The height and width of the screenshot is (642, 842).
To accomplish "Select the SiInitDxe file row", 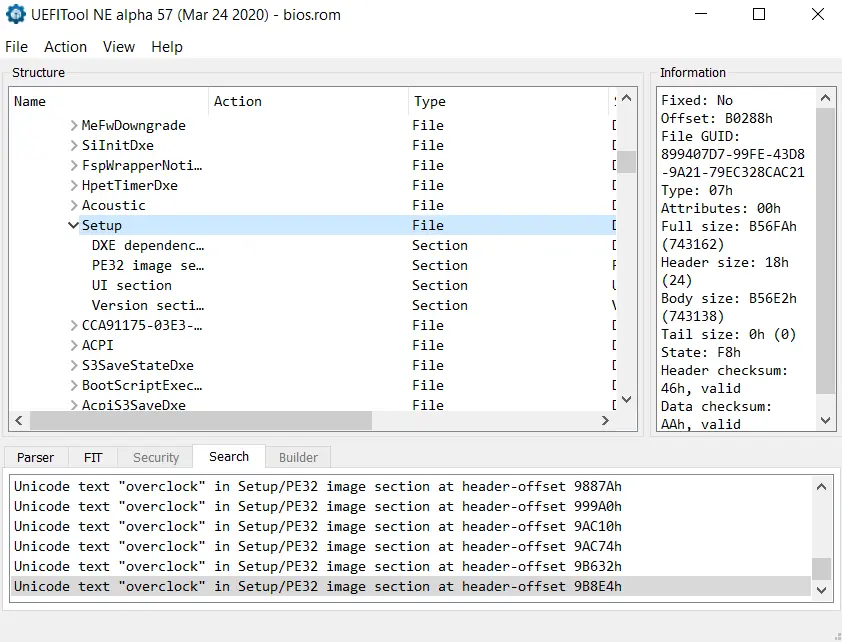I will click(313, 145).
